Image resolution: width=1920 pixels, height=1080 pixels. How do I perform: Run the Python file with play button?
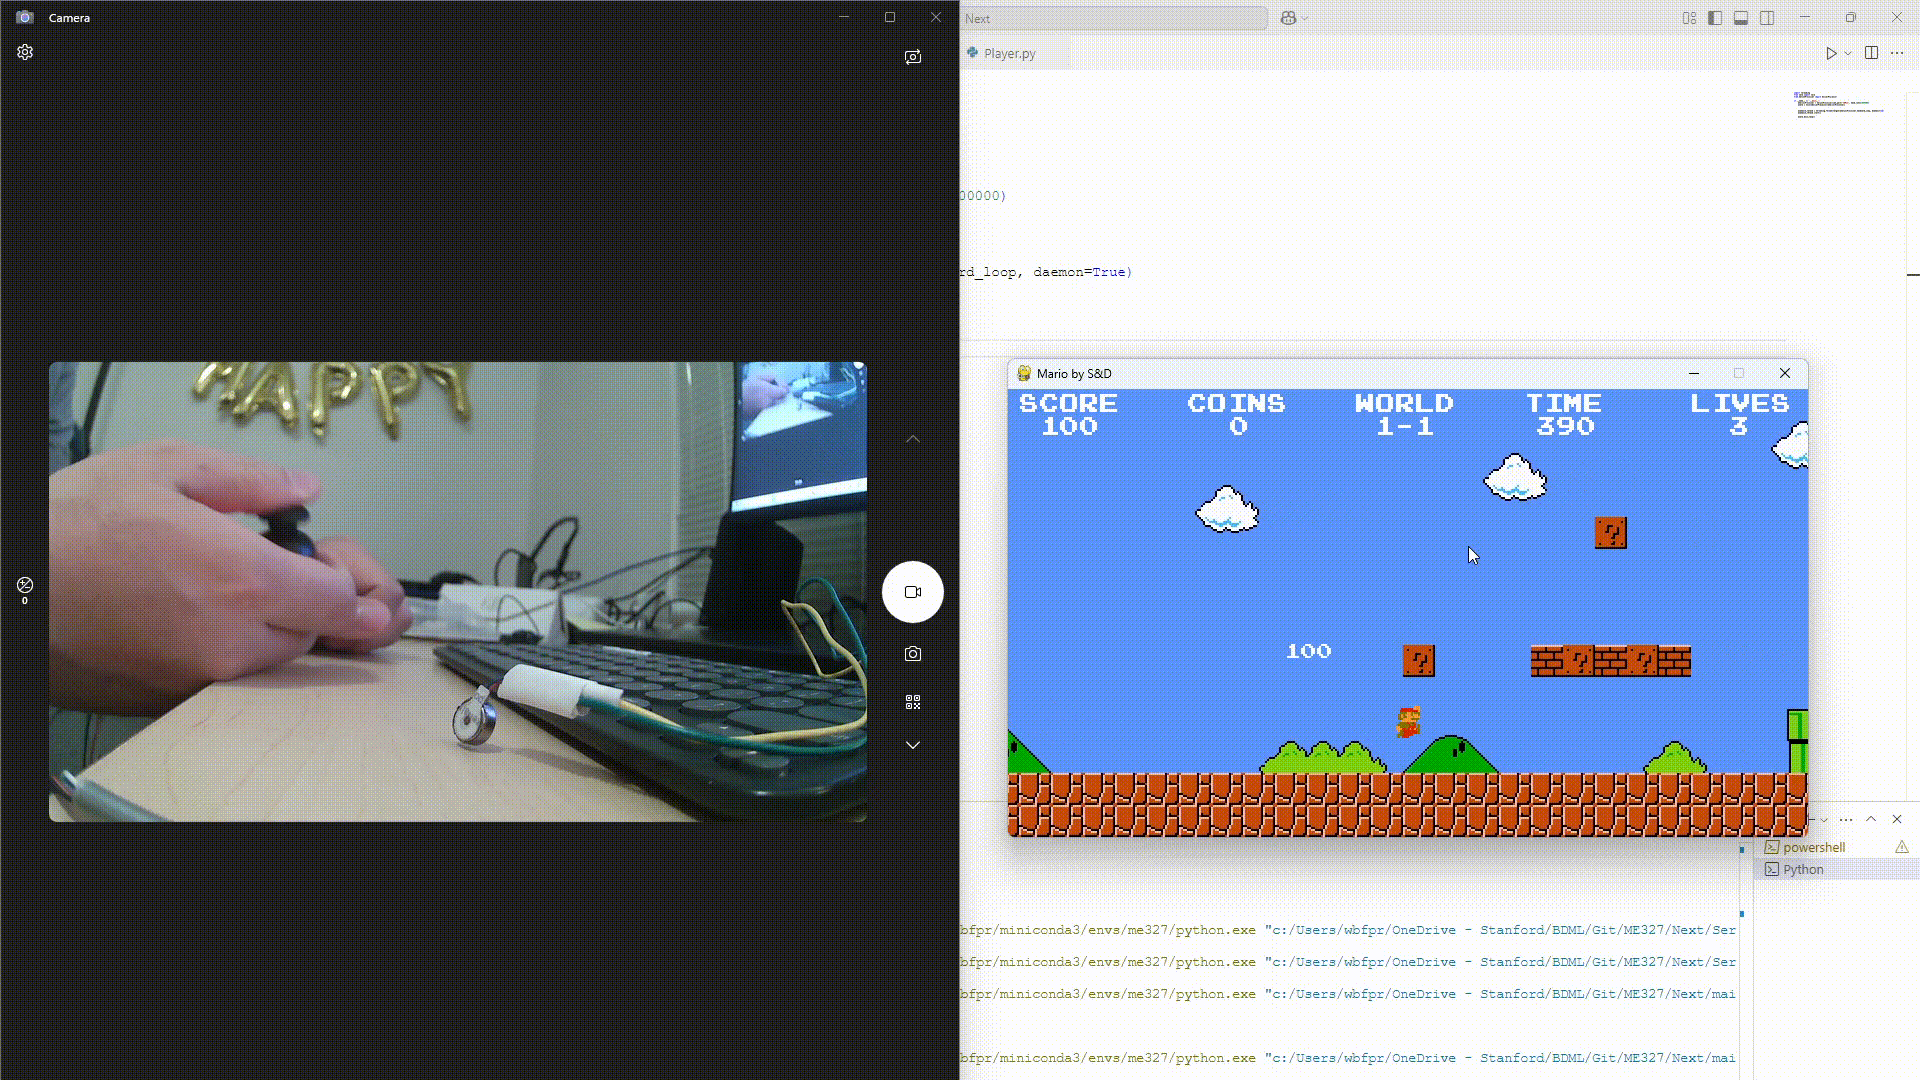coord(1831,53)
